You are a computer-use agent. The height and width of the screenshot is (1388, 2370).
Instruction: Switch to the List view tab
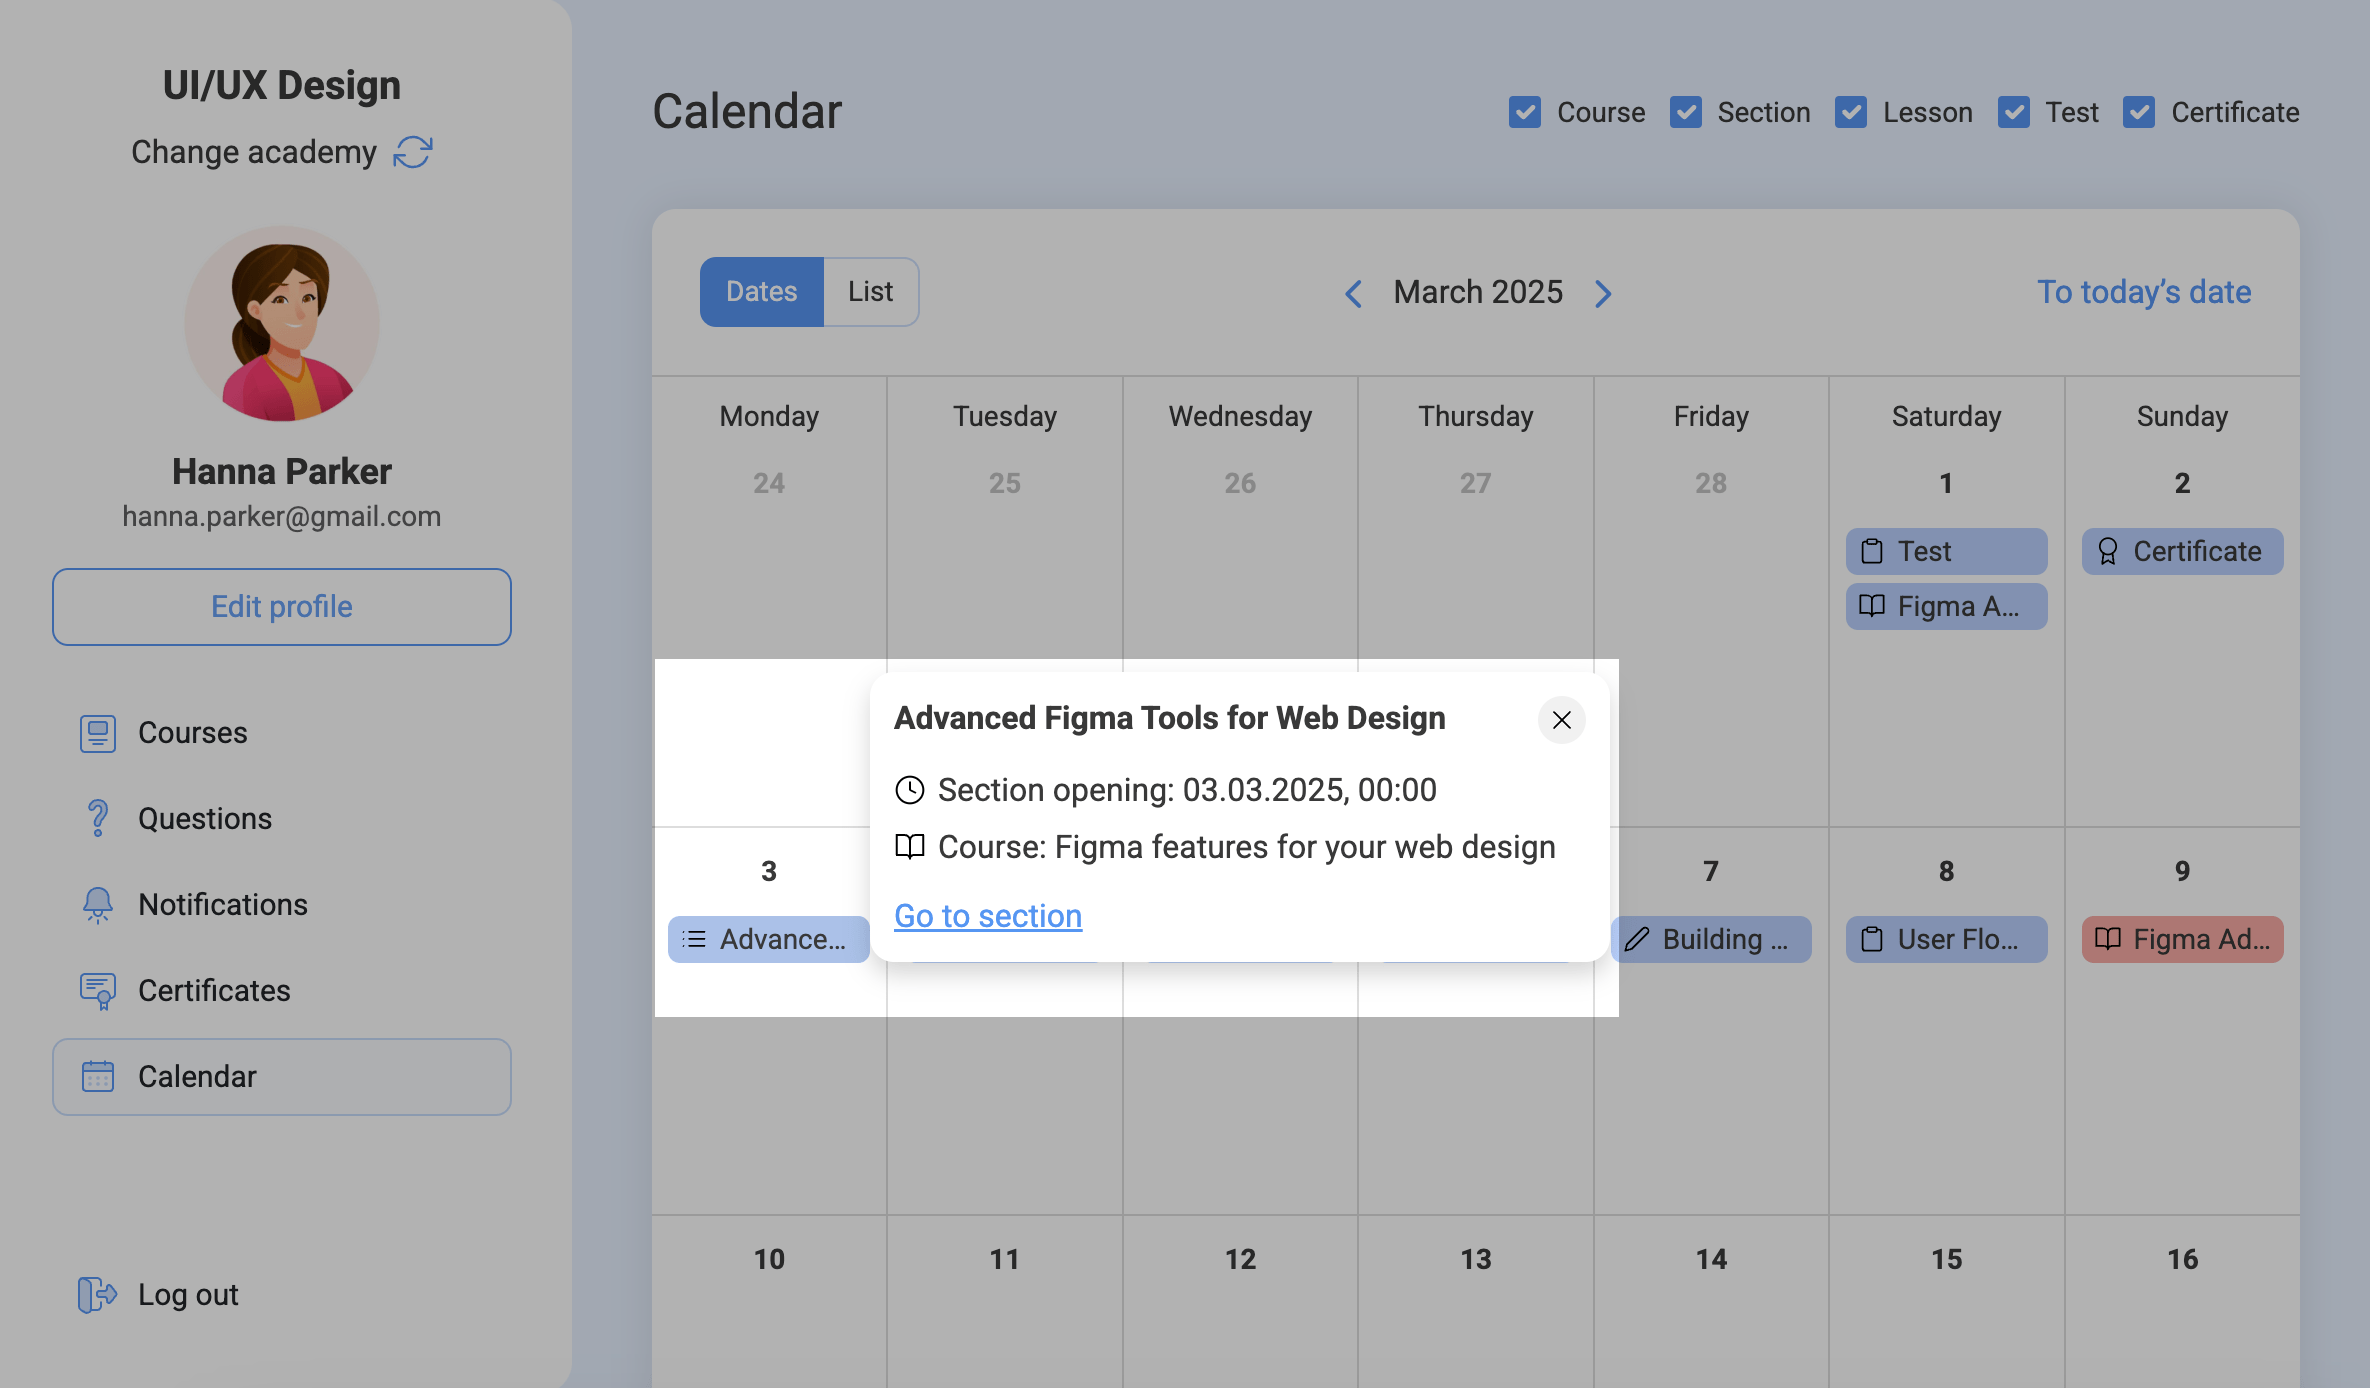pyautogui.click(x=870, y=292)
